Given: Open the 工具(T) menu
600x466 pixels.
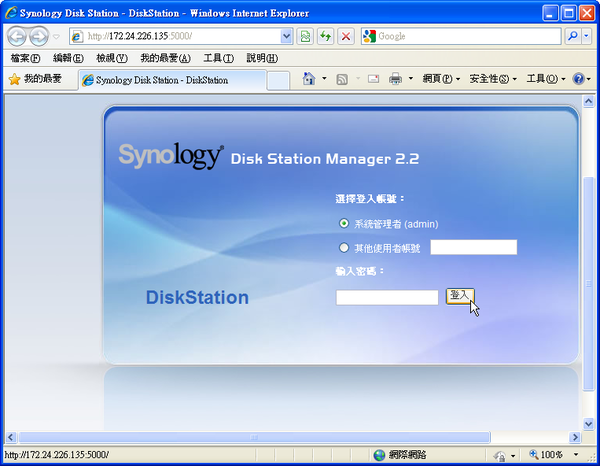Looking at the screenshot, I should click(218, 58).
